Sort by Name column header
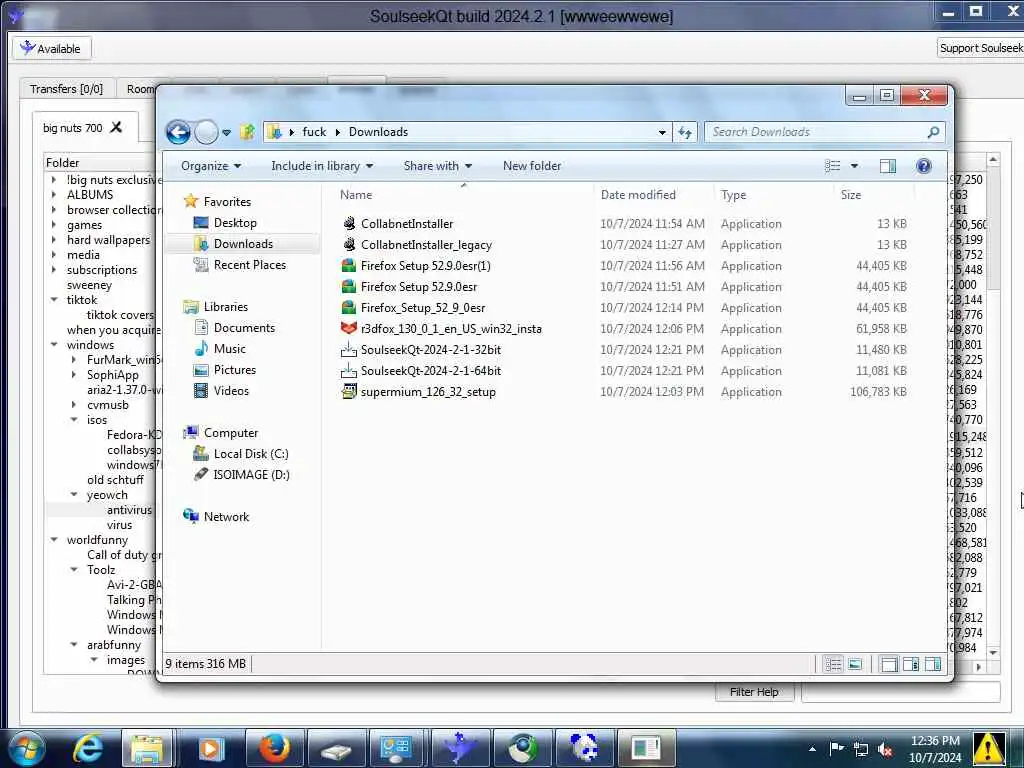This screenshot has width=1024, height=768. tap(356, 195)
